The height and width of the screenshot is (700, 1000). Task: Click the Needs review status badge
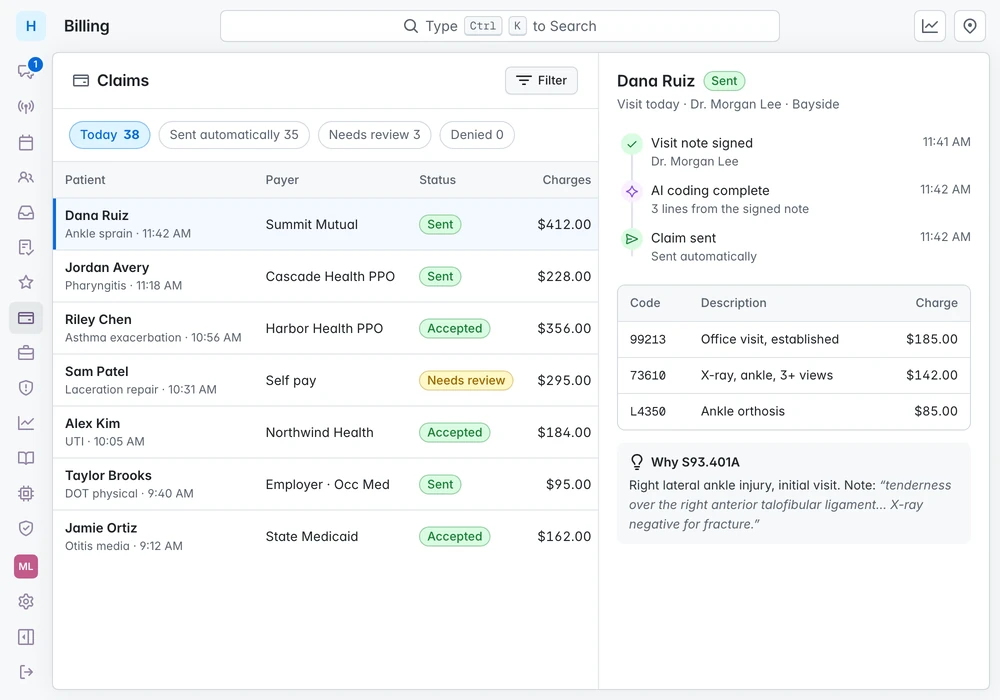[x=466, y=380]
